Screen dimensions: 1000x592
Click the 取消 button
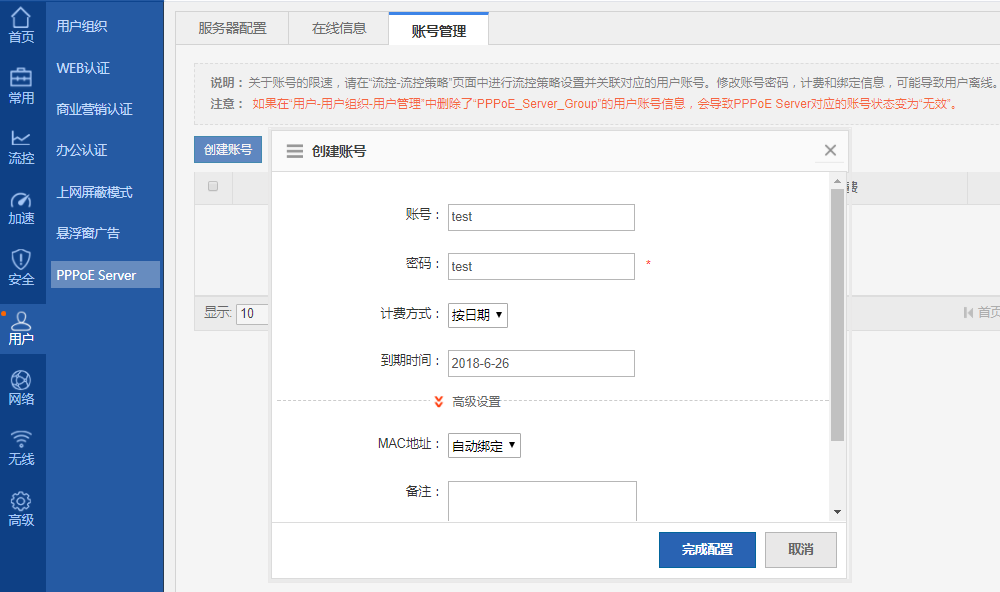click(800, 550)
